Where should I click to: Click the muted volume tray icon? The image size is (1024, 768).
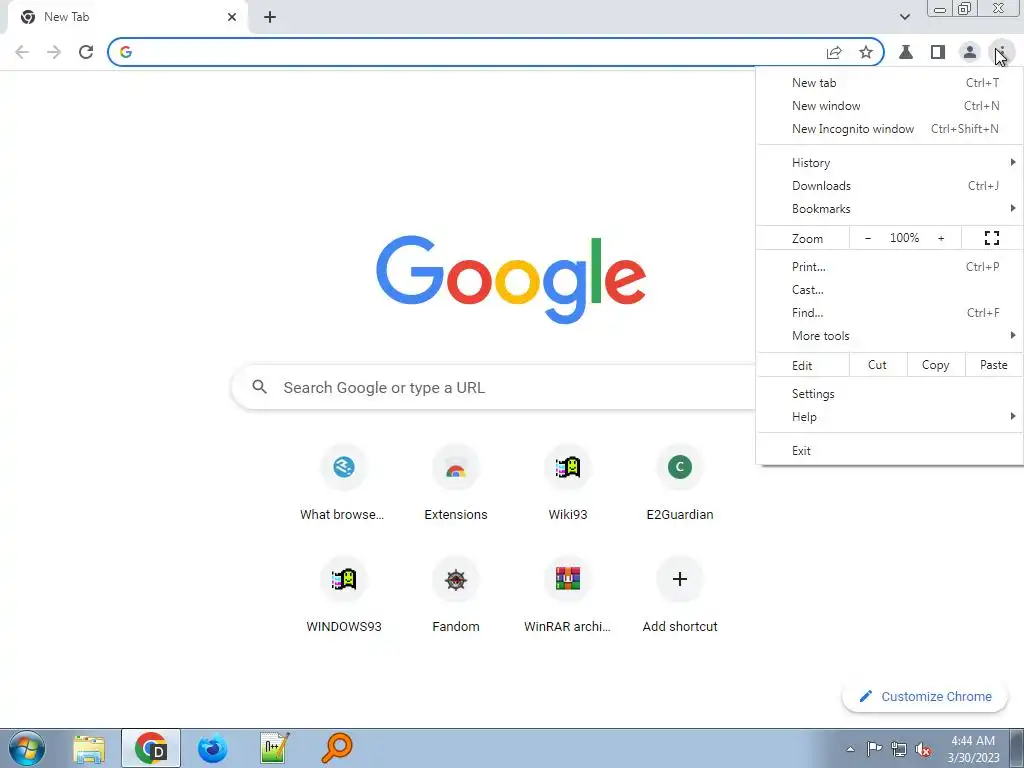[923, 749]
